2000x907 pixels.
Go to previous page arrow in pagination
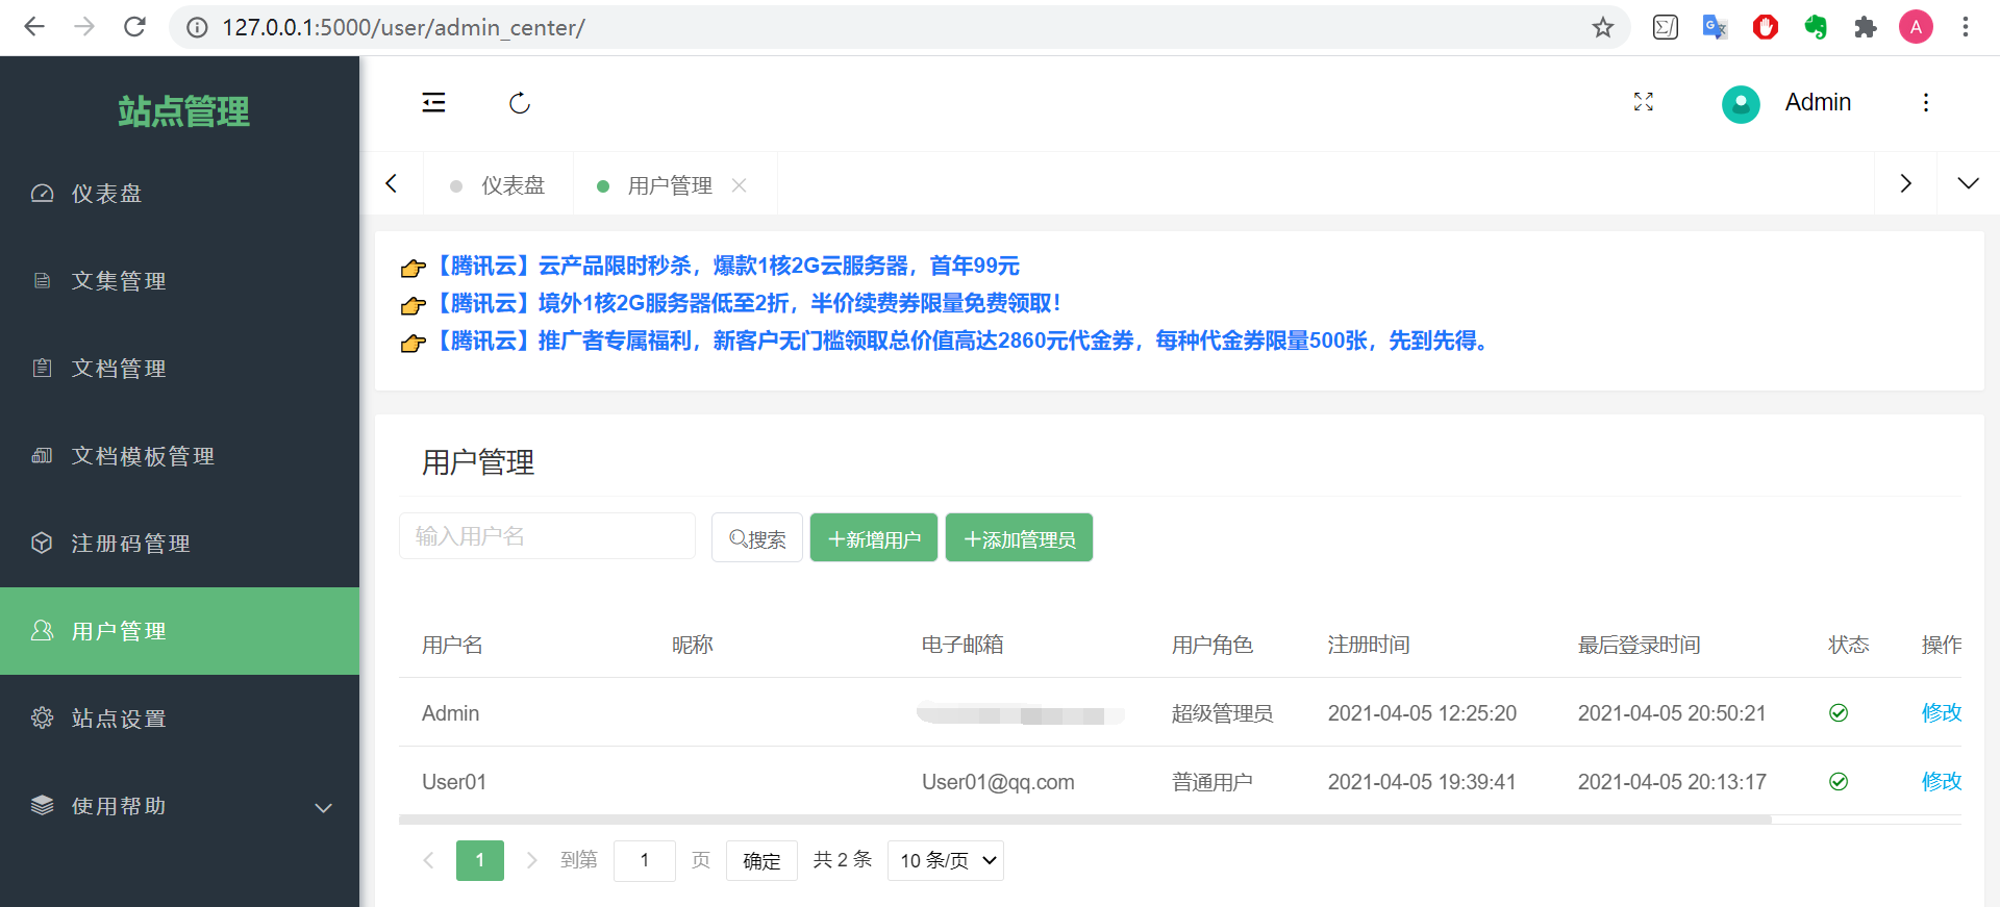pos(429,860)
